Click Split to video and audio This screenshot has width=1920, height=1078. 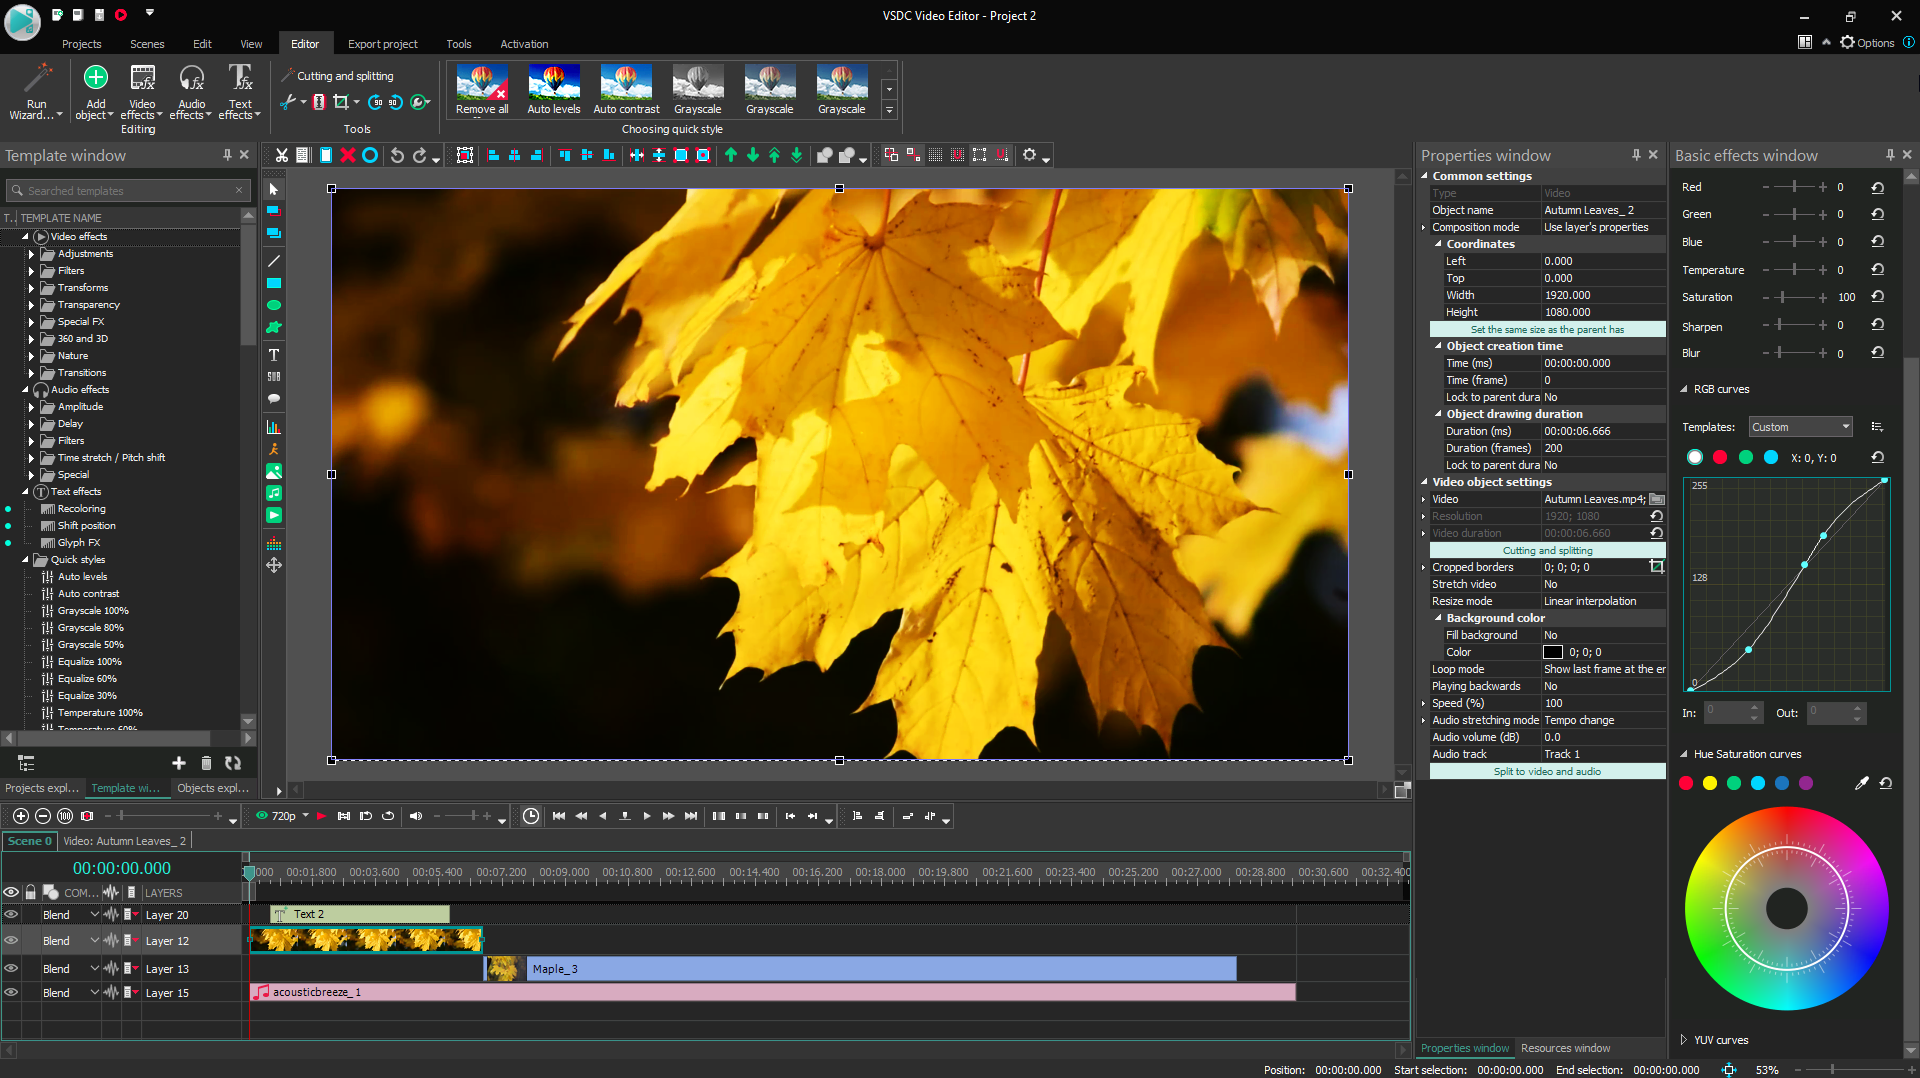tap(1547, 772)
